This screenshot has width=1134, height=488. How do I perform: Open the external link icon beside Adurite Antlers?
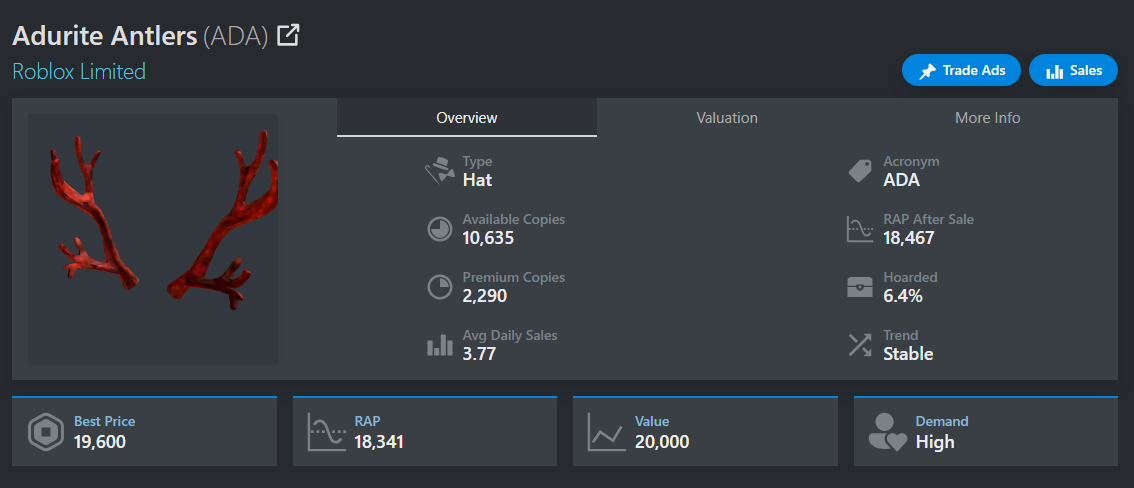click(288, 35)
